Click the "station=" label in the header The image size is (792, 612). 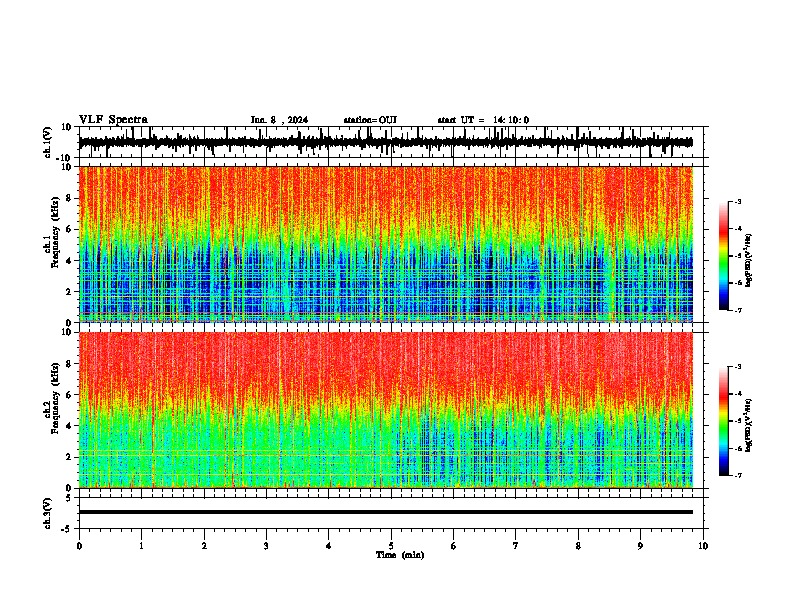coord(361,120)
